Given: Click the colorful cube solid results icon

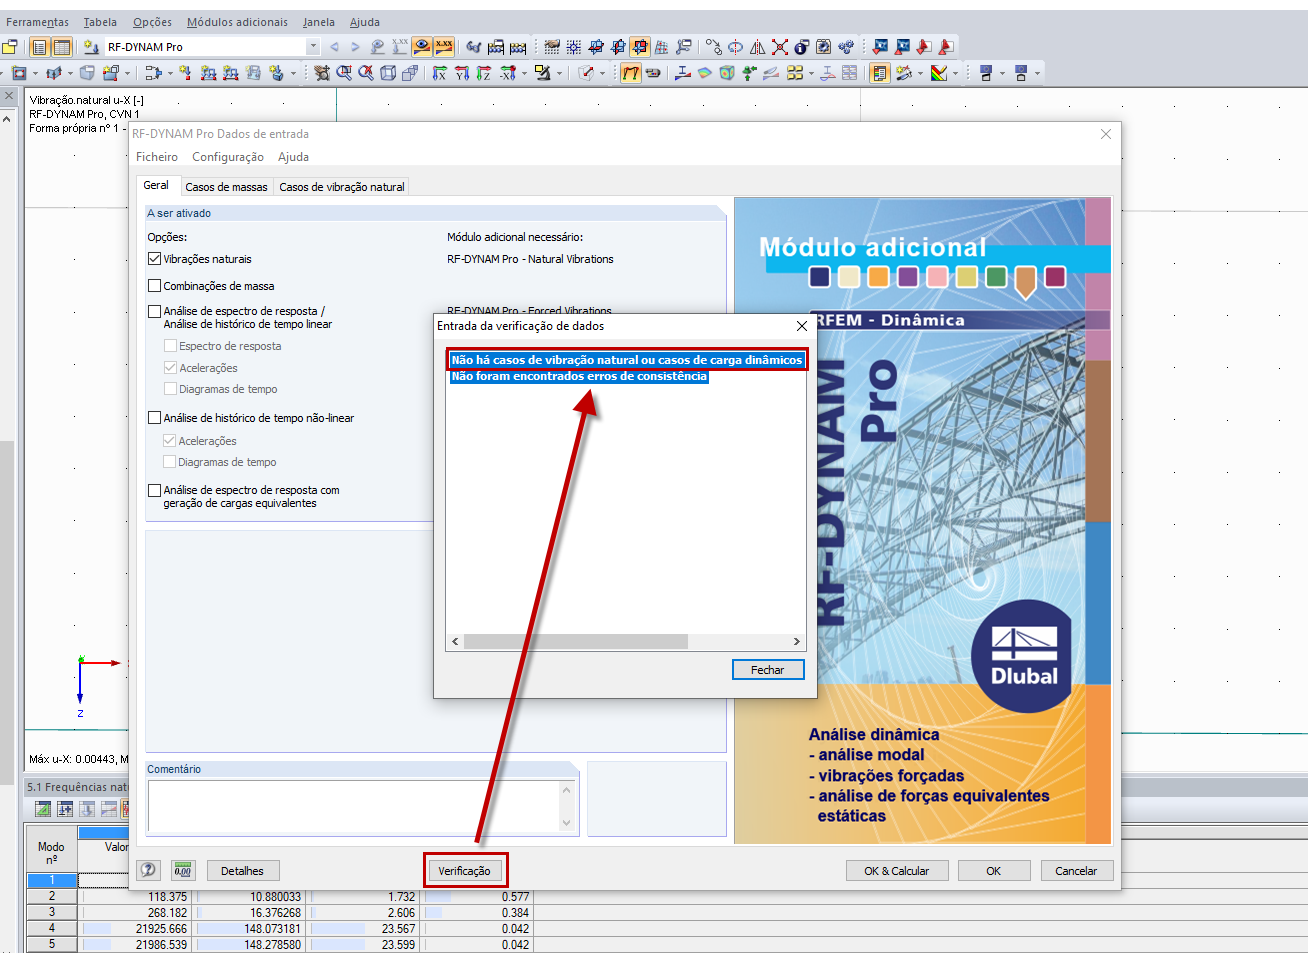Looking at the screenshot, I should 727,73.
